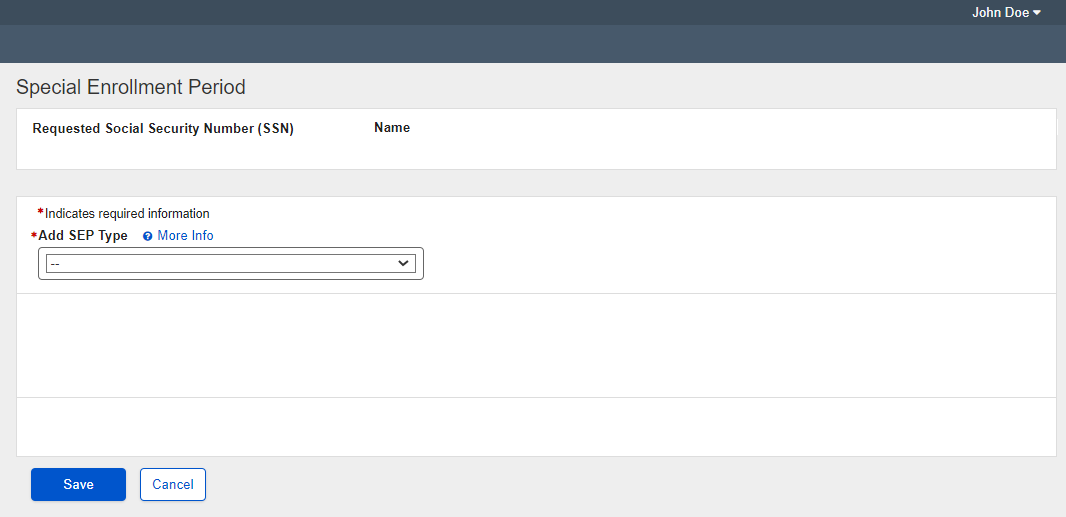Screen dimensions: 1066x517
Task: Click the Indicates required information text
Action: [x=127, y=213]
